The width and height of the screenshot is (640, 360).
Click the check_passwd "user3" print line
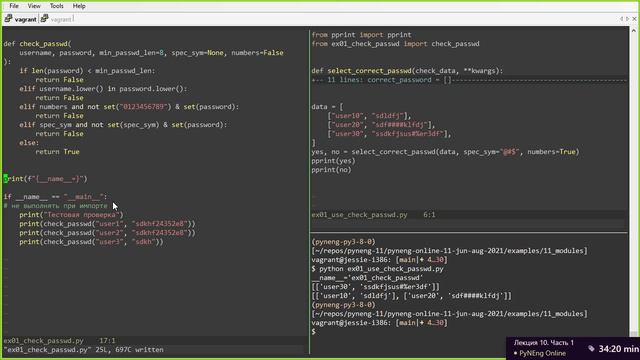pos(91,242)
